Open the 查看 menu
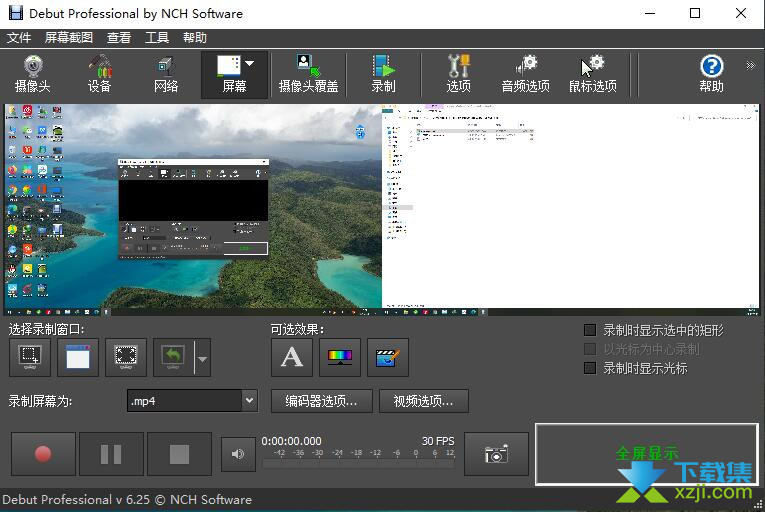Viewport: 765px width, 512px height. tap(119, 38)
